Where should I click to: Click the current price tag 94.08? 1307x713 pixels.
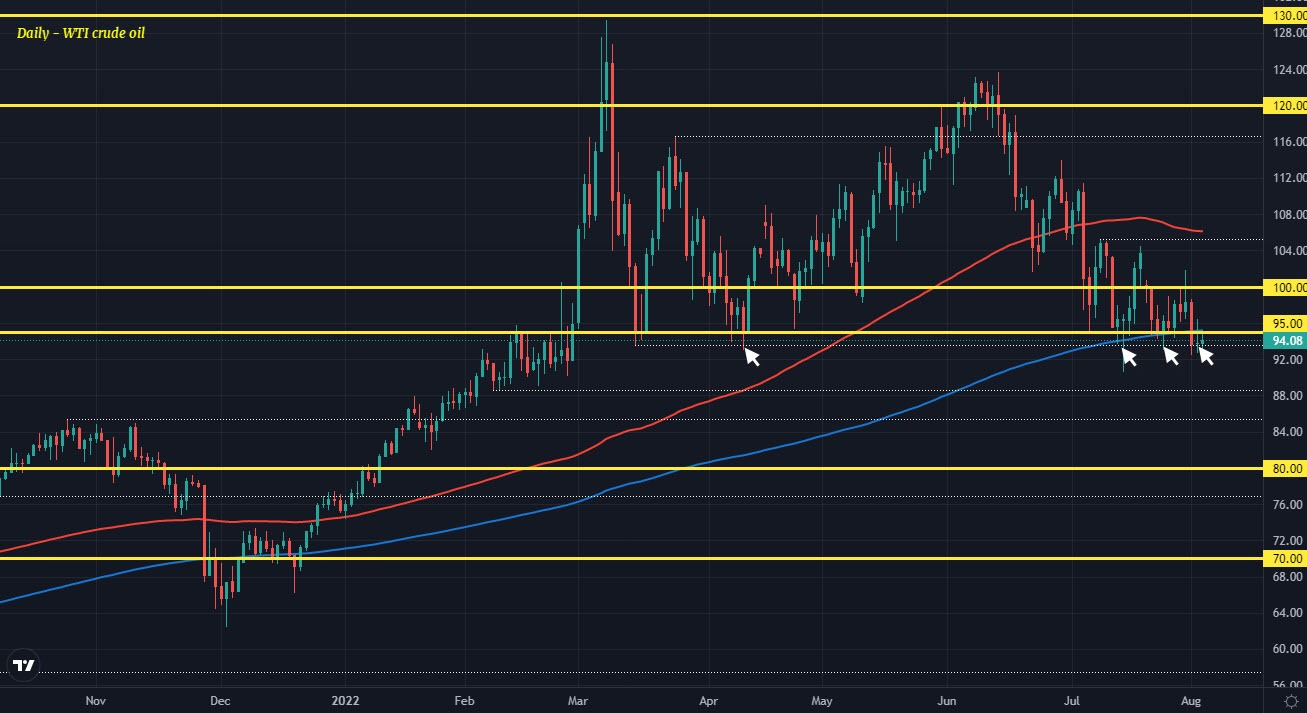(x=1284, y=340)
